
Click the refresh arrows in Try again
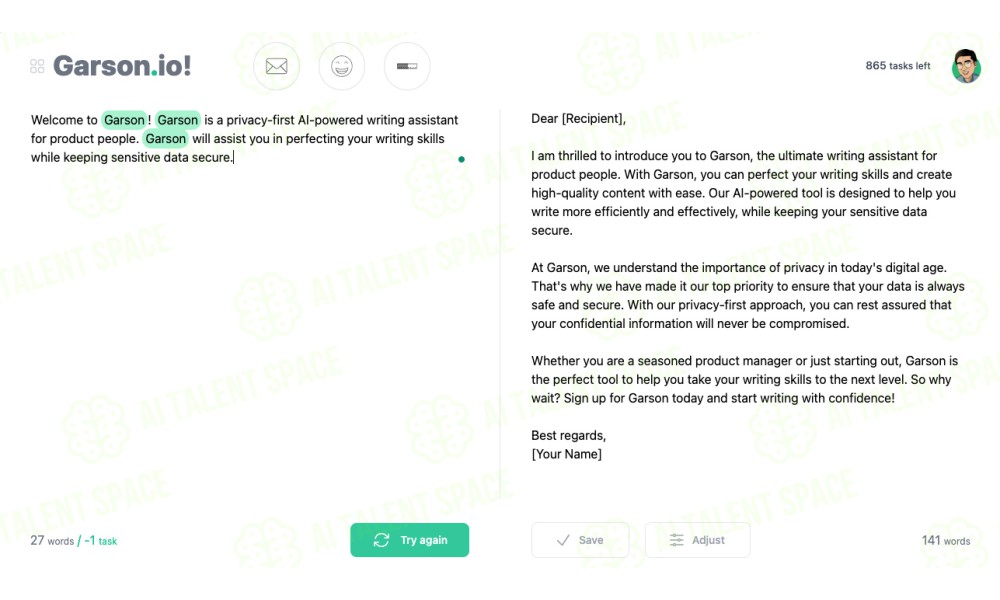pyautogui.click(x=381, y=540)
